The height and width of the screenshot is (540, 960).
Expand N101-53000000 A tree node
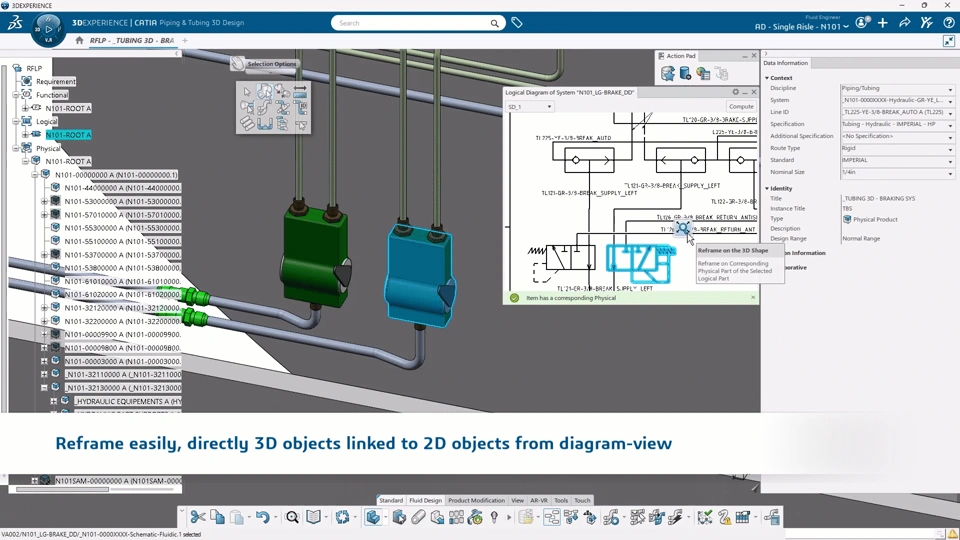[44, 201]
